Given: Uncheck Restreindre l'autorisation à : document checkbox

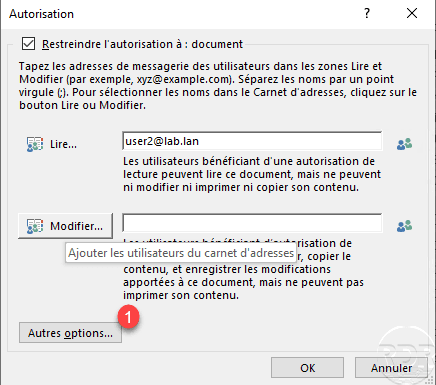Looking at the screenshot, I should coord(28,44).
